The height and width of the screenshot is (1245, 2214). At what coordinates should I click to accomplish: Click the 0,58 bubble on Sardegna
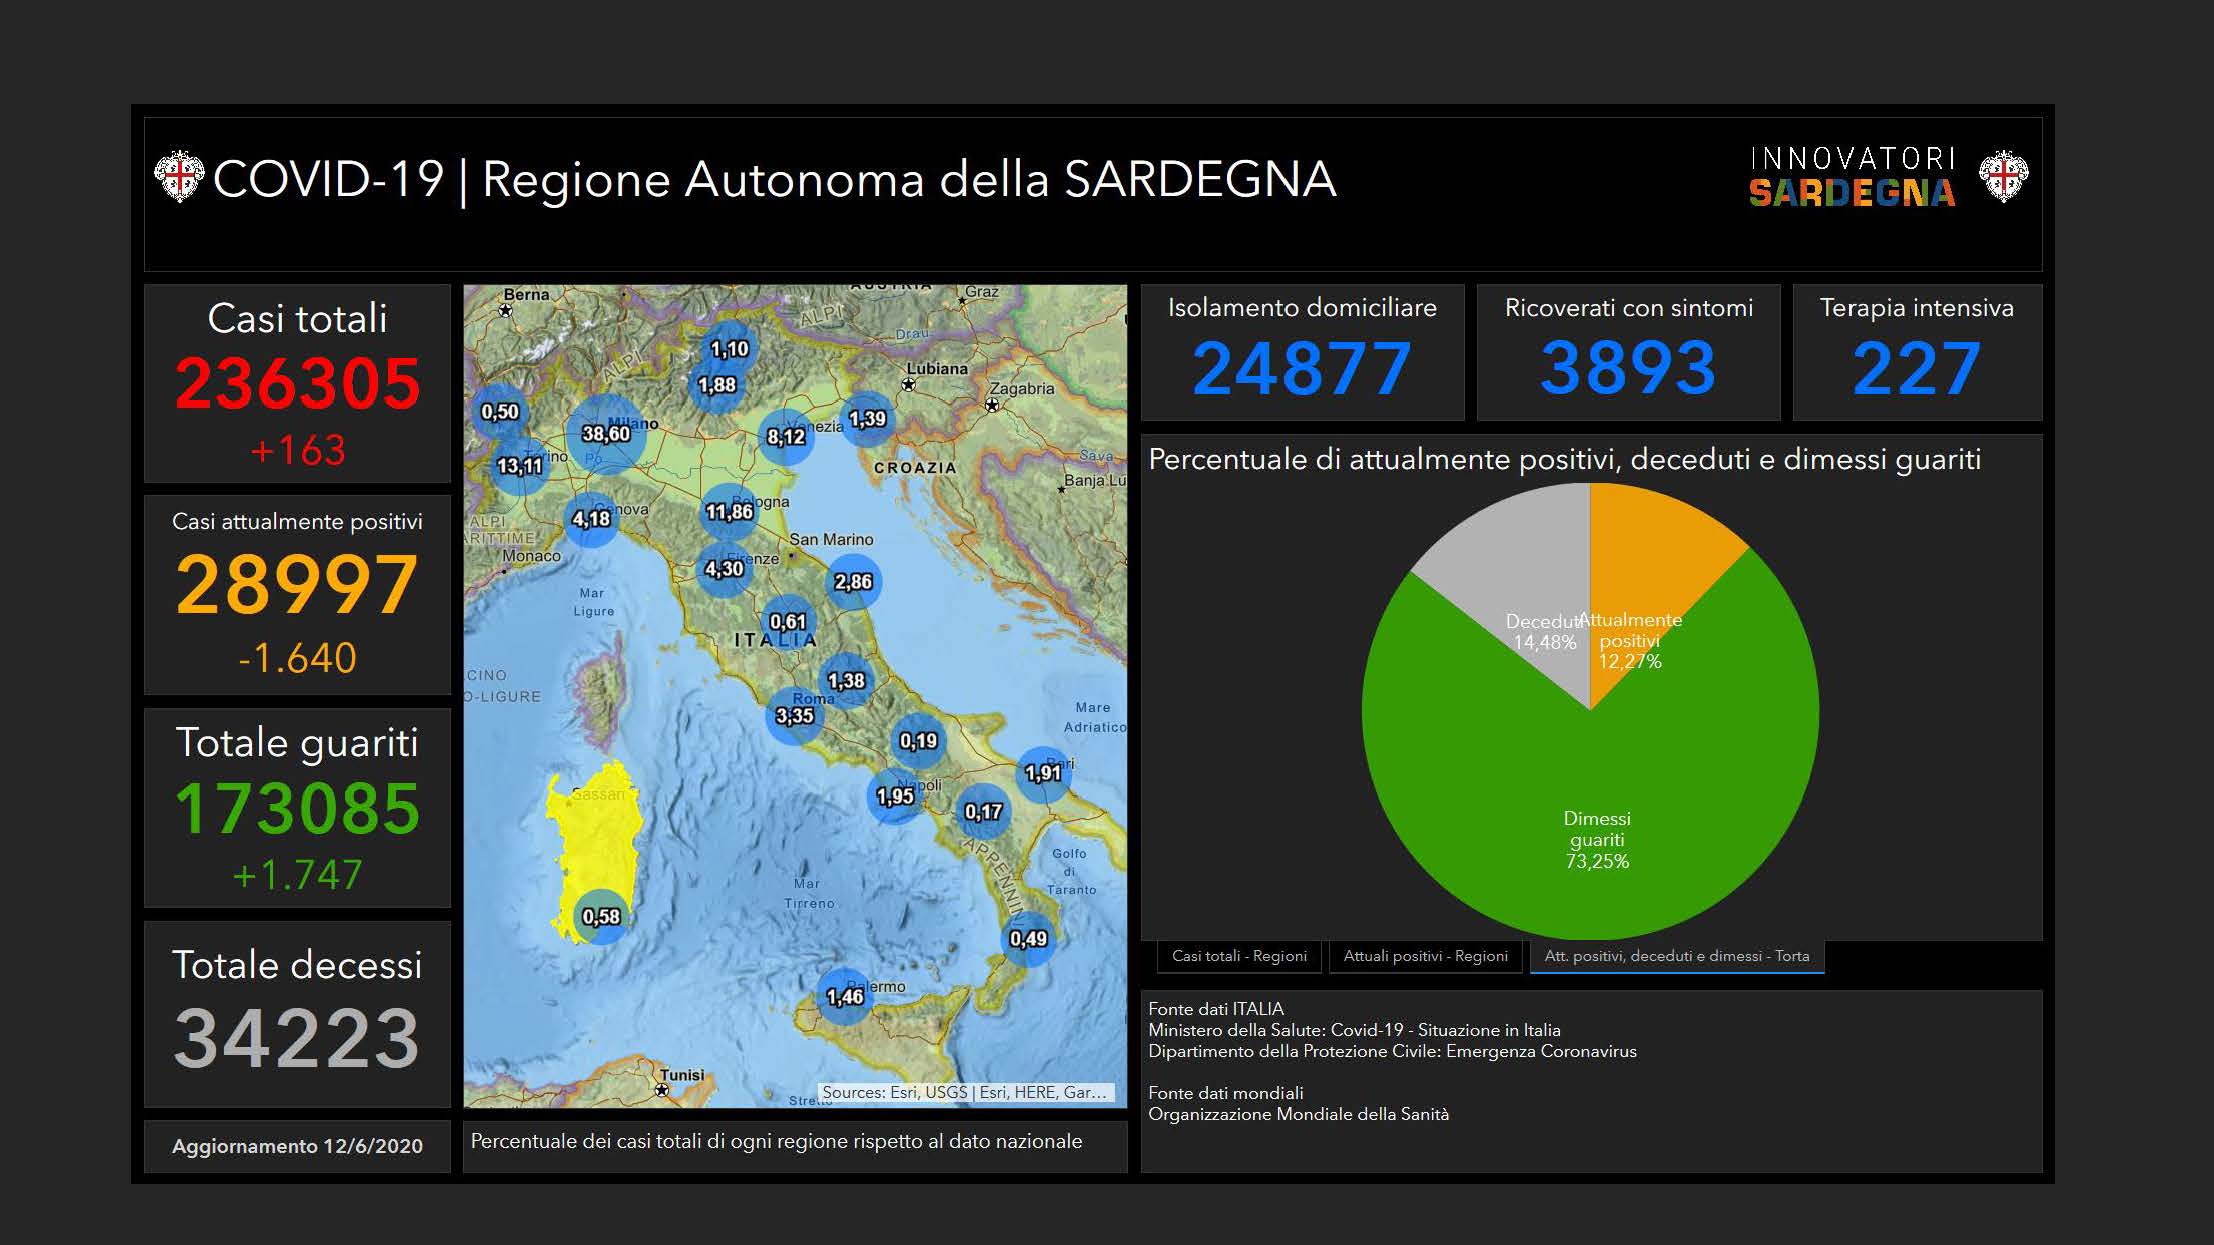(x=601, y=916)
